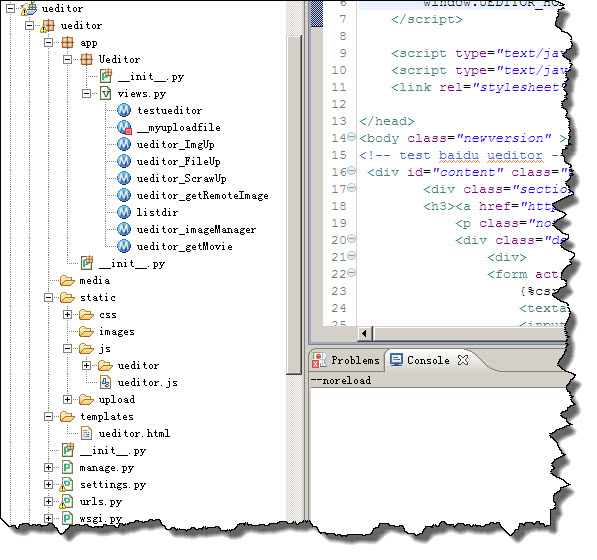The width and height of the screenshot is (597, 560).
Task: Click line number 23 in the gutter
Action: coord(339,291)
